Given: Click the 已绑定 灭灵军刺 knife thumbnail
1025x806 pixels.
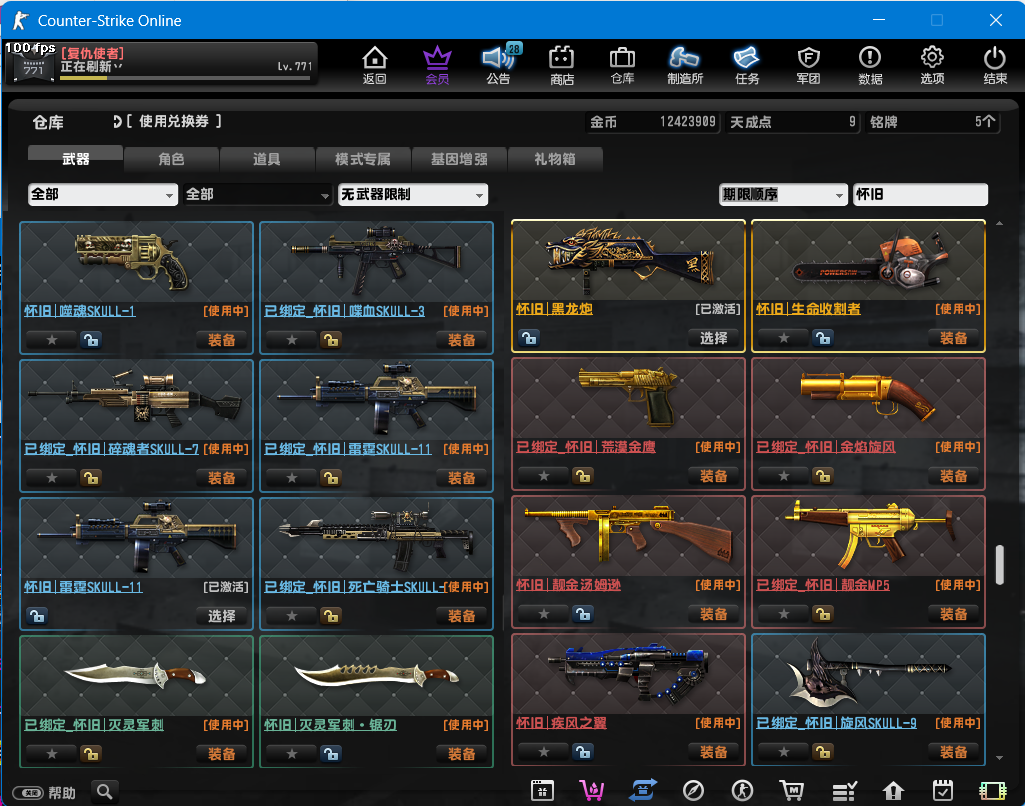Looking at the screenshot, I should (137, 676).
